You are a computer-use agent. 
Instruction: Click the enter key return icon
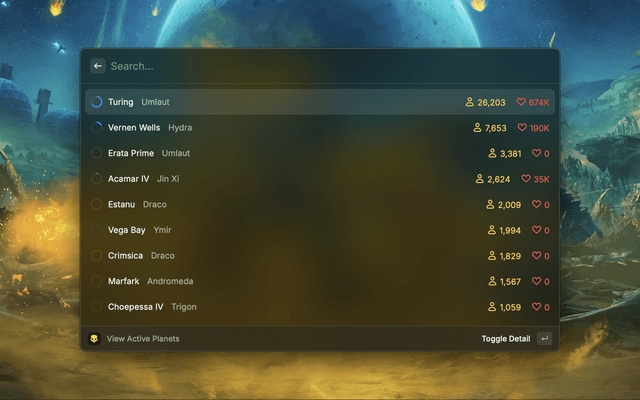tap(544, 339)
